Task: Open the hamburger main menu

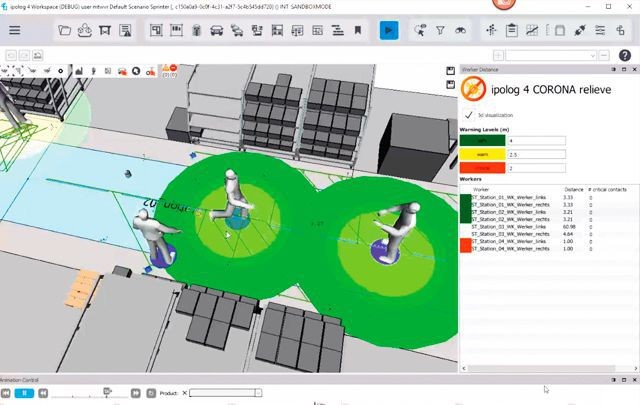Action: click(x=15, y=30)
